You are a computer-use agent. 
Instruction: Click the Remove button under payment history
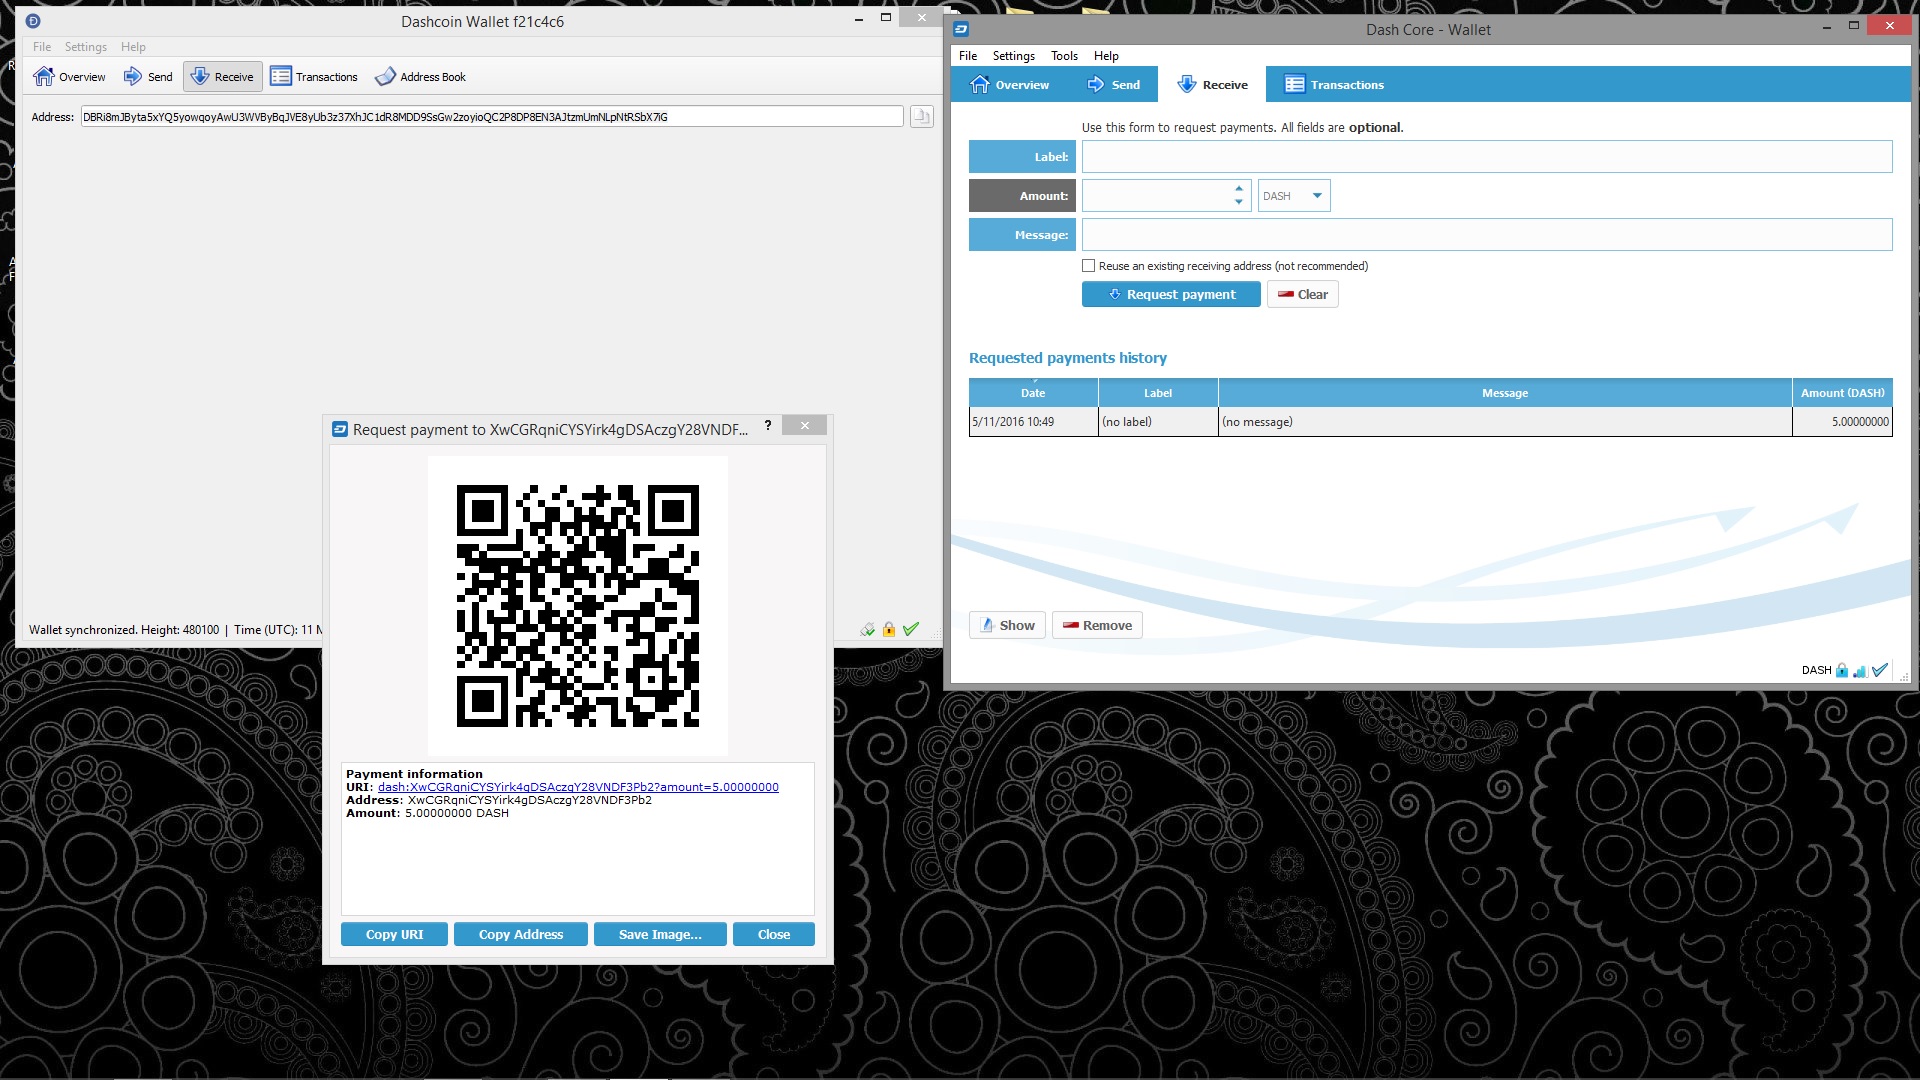[1097, 625]
